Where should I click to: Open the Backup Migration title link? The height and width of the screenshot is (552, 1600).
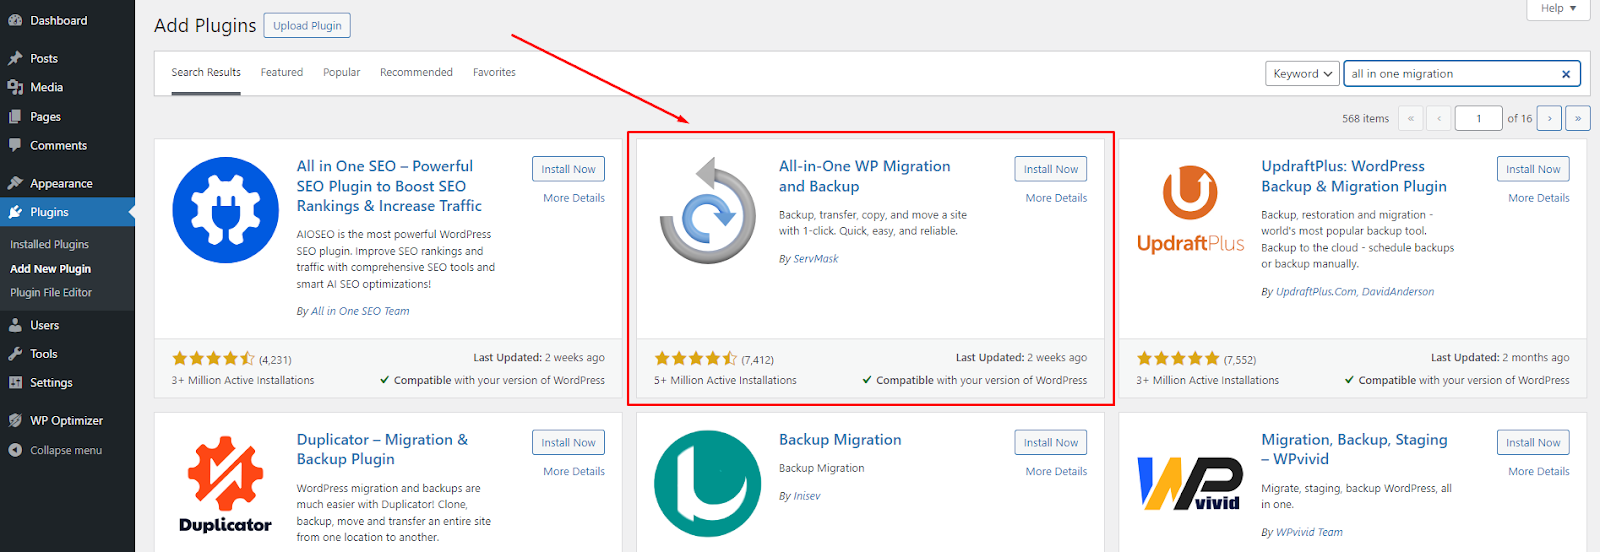point(840,439)
